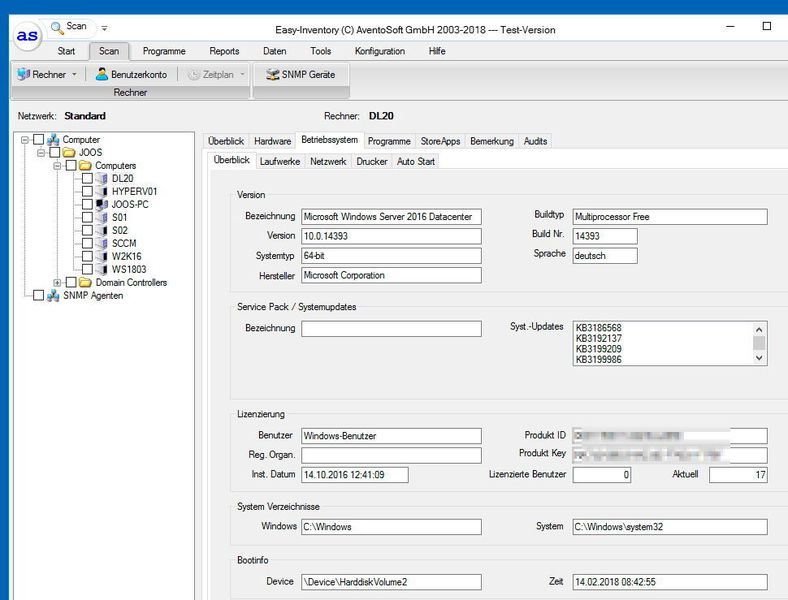
Task: Collapse the Computers folder node
Action: [x=57, y=165]
